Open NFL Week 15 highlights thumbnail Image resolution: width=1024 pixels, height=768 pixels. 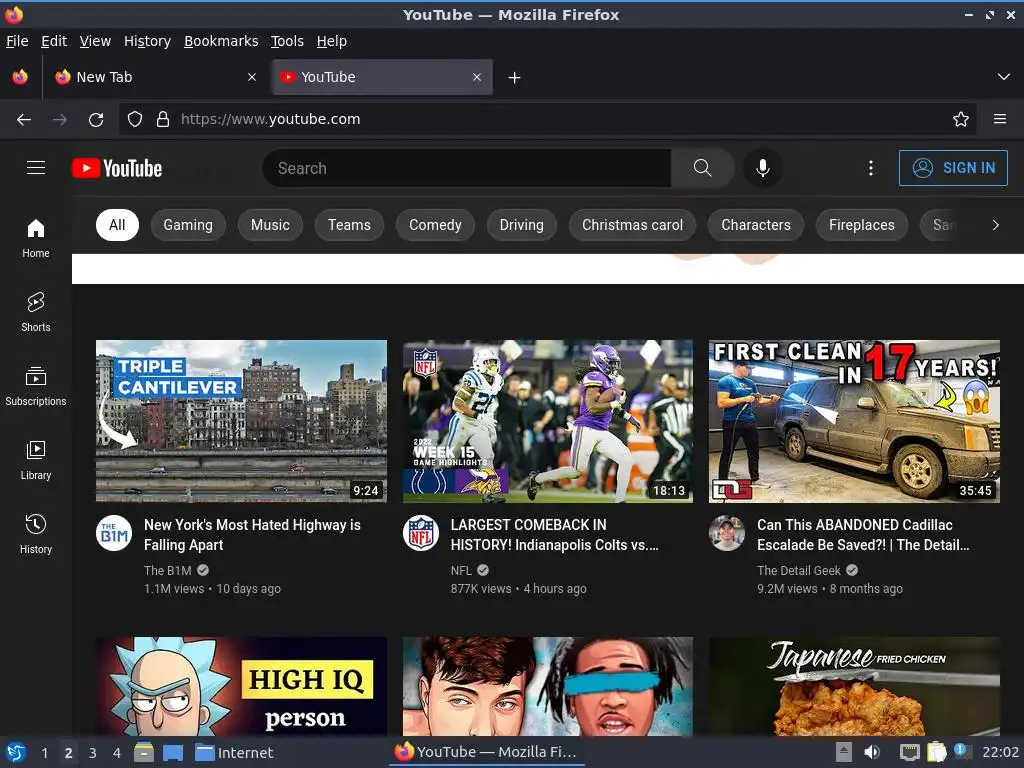tap(548, 421)
